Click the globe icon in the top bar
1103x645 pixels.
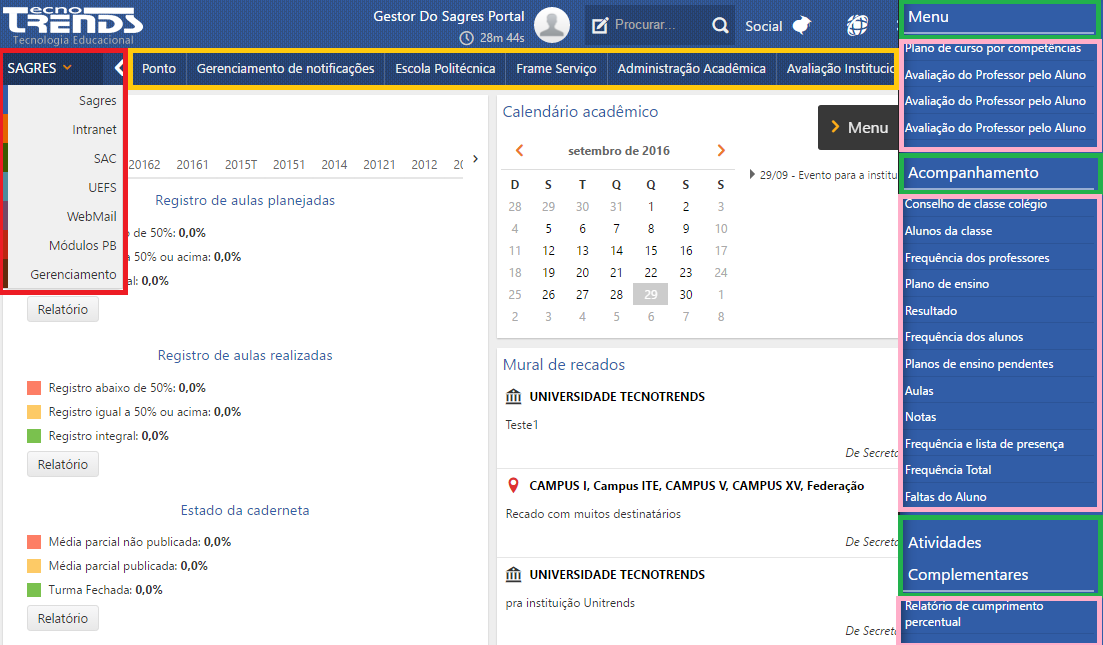[x=857, y=25]
